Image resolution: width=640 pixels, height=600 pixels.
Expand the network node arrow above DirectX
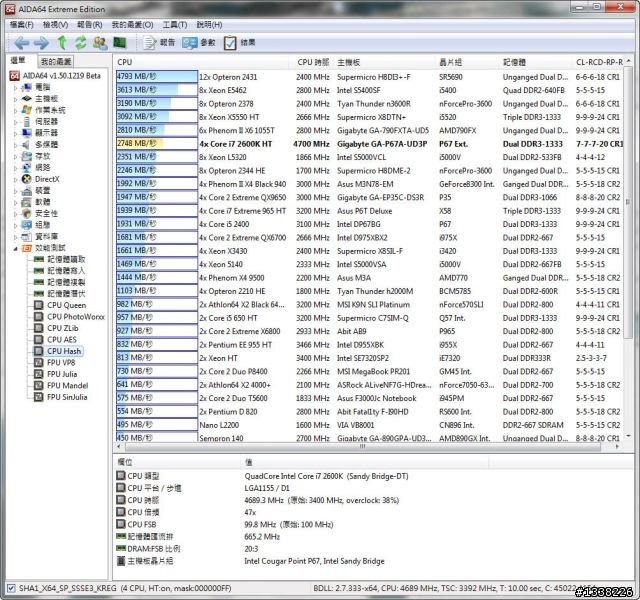[x=16, y=168]
